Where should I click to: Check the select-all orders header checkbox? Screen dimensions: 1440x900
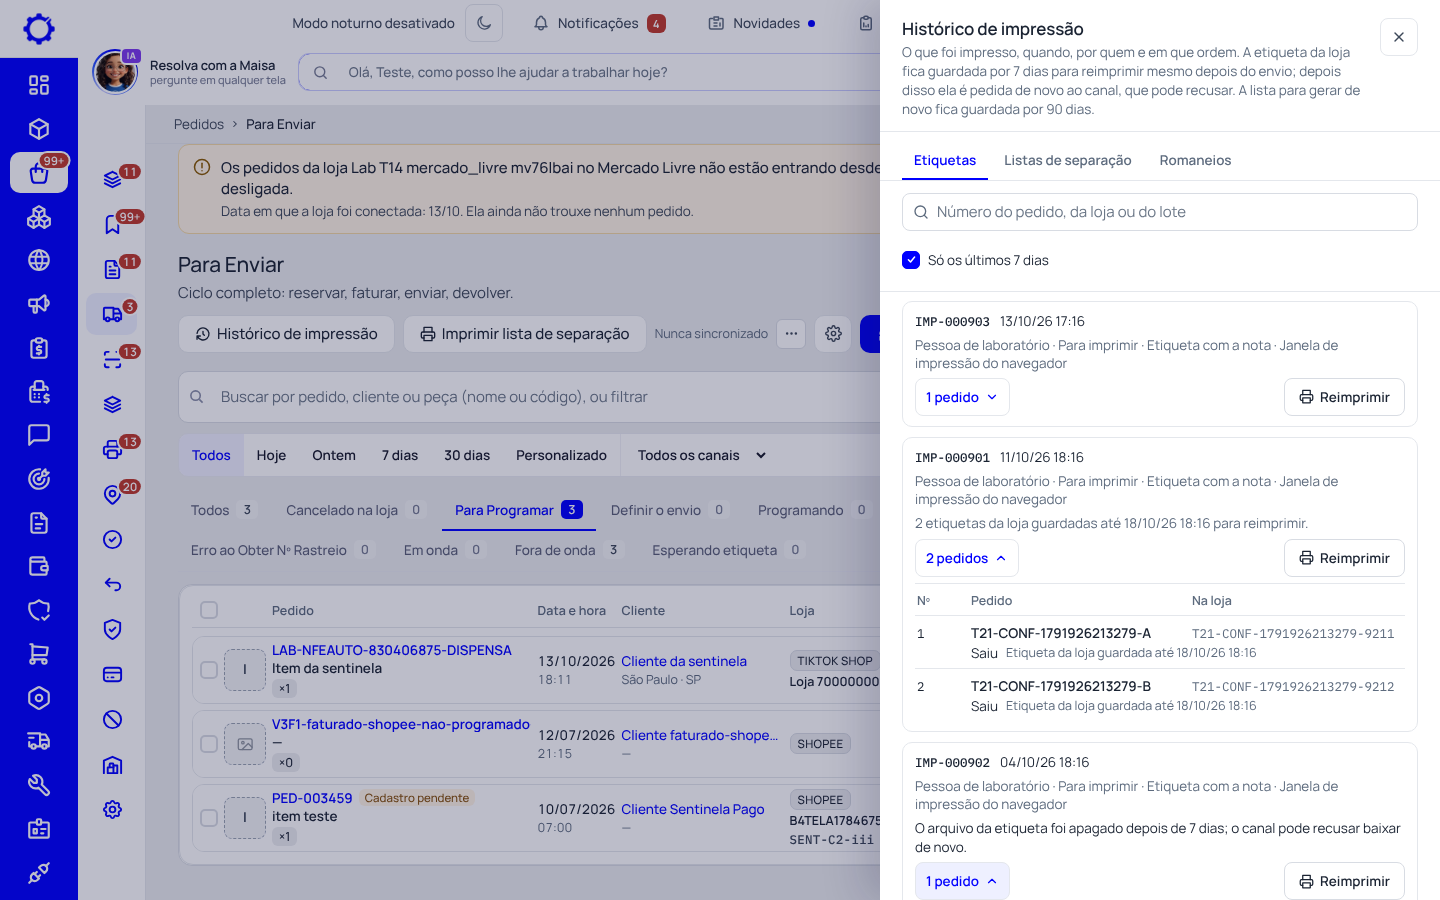(x=209, y=610)
